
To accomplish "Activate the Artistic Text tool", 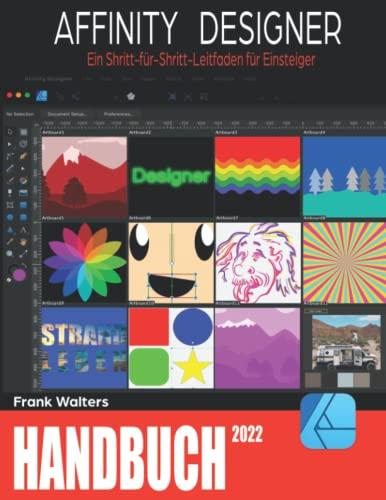I will [23, 230].
